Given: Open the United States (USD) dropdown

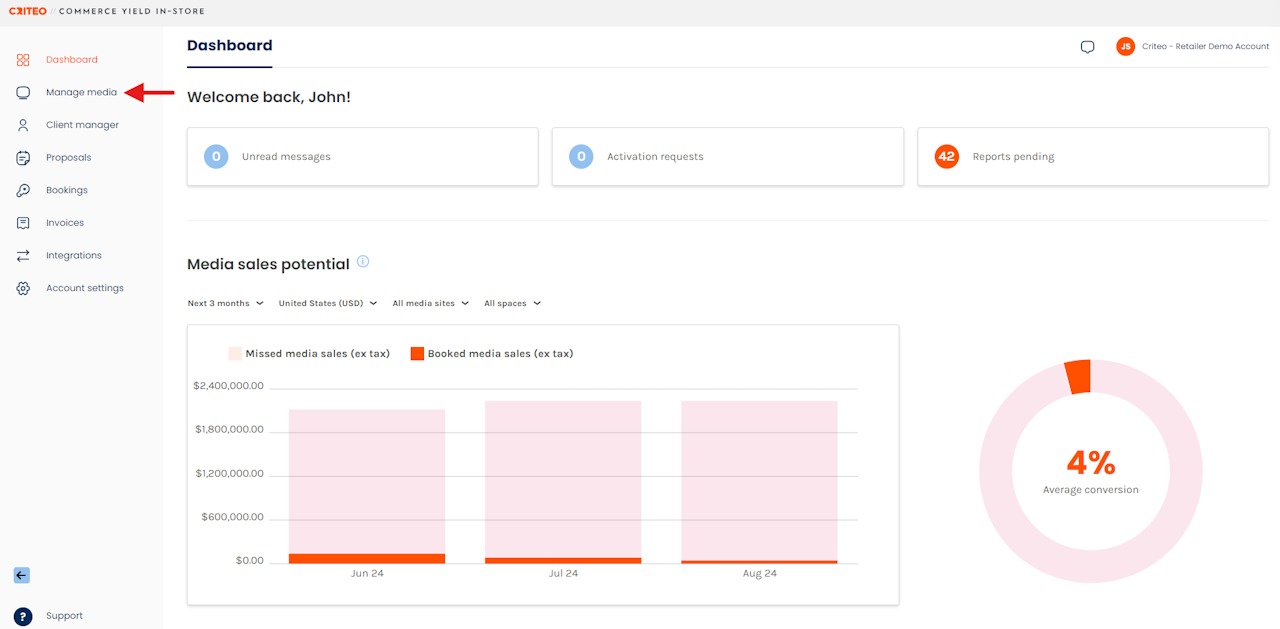Looking at the screenshot, I should pos(327,303).
